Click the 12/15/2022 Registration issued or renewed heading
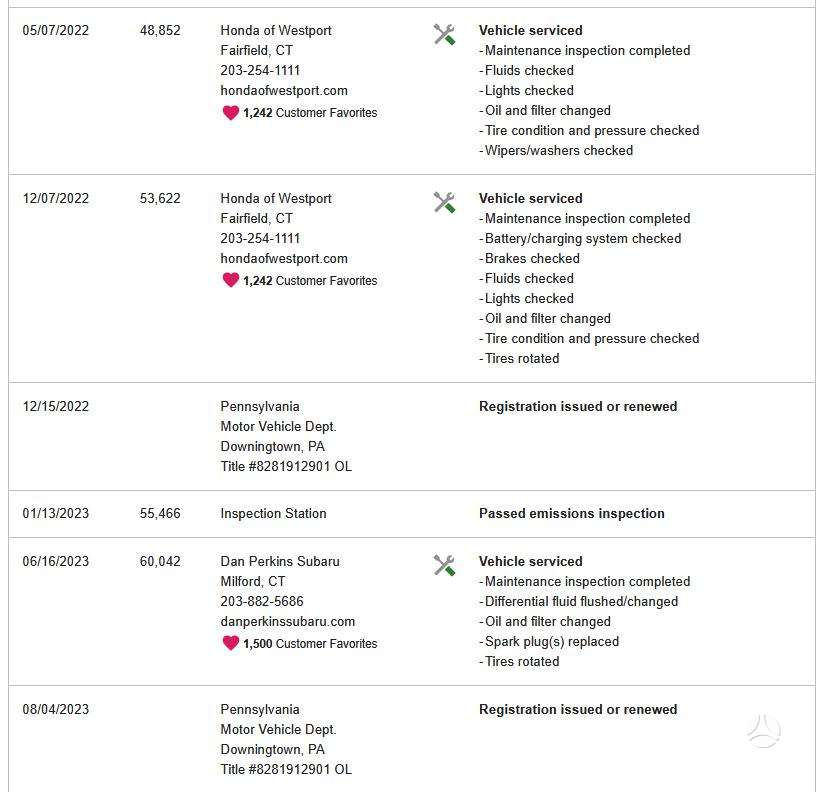816x792 pixels. coord(578,406)
